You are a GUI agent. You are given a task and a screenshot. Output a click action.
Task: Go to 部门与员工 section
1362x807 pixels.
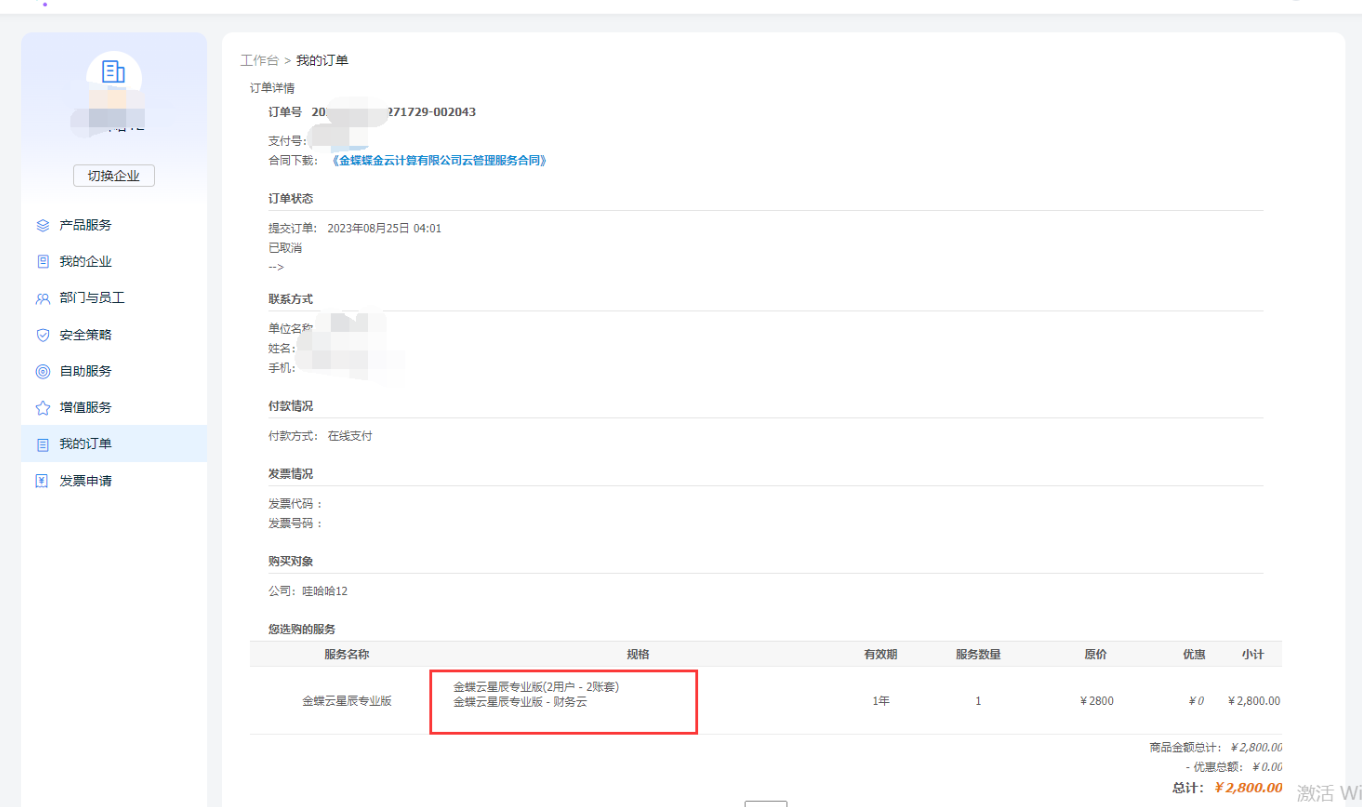[114, 298]
